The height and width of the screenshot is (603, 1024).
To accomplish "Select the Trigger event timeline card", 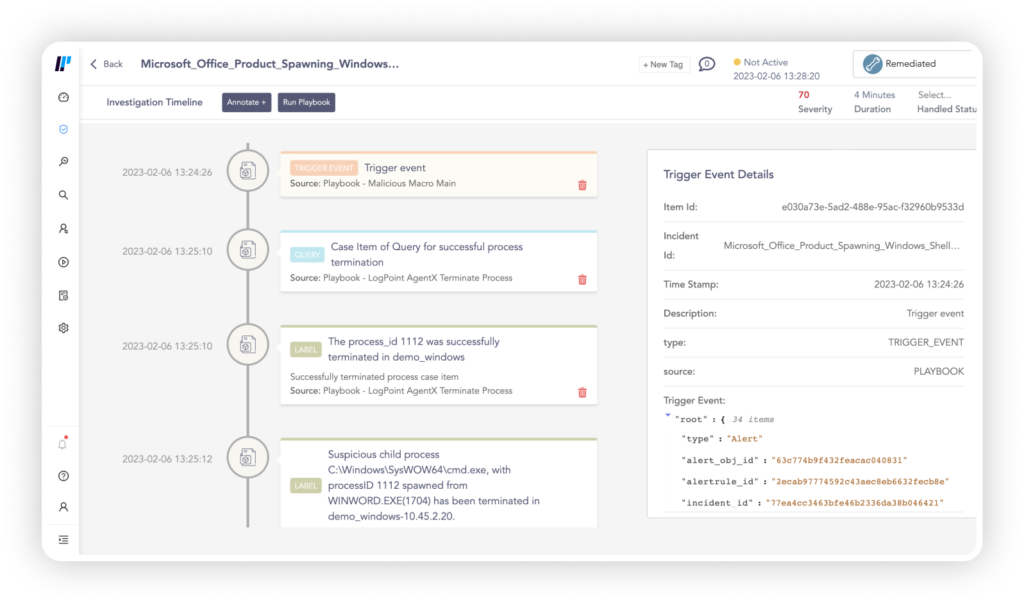I will tap(439, 174).
